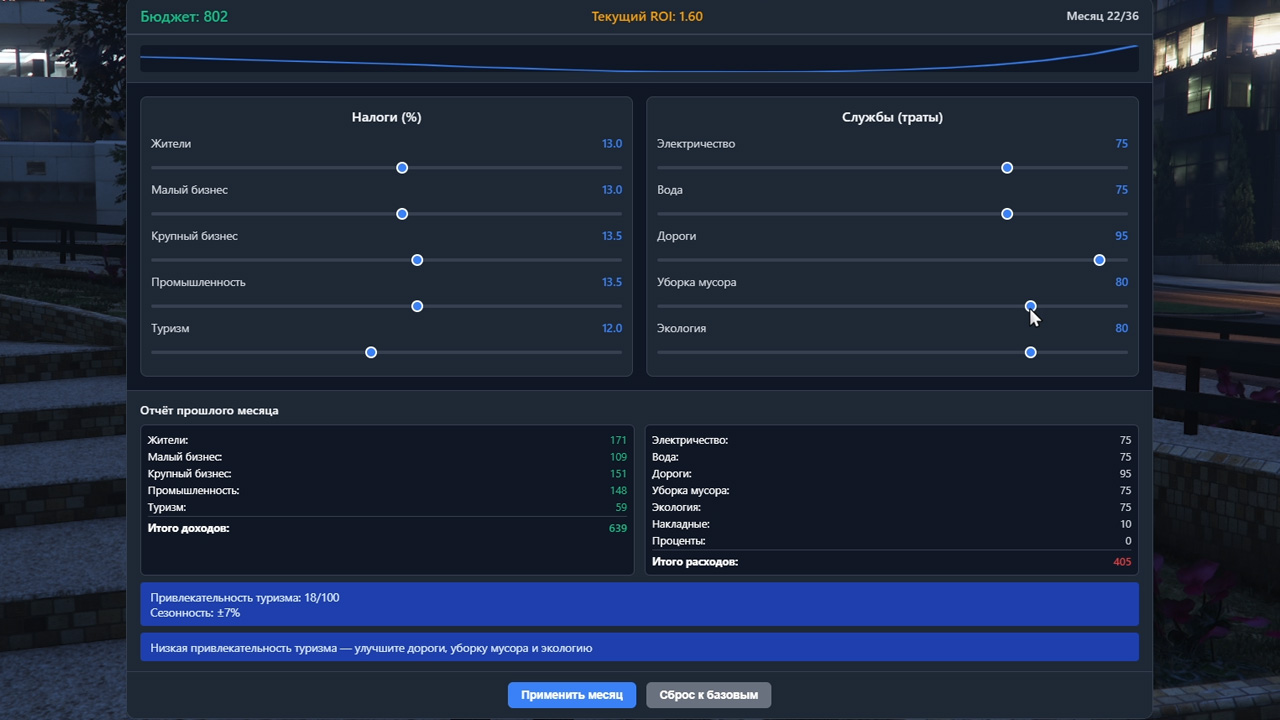Image resolution: width=1280 pixels, height=720 pixels.
Task: Click the Экология spending slider handle
Action: click(1030, 352)
